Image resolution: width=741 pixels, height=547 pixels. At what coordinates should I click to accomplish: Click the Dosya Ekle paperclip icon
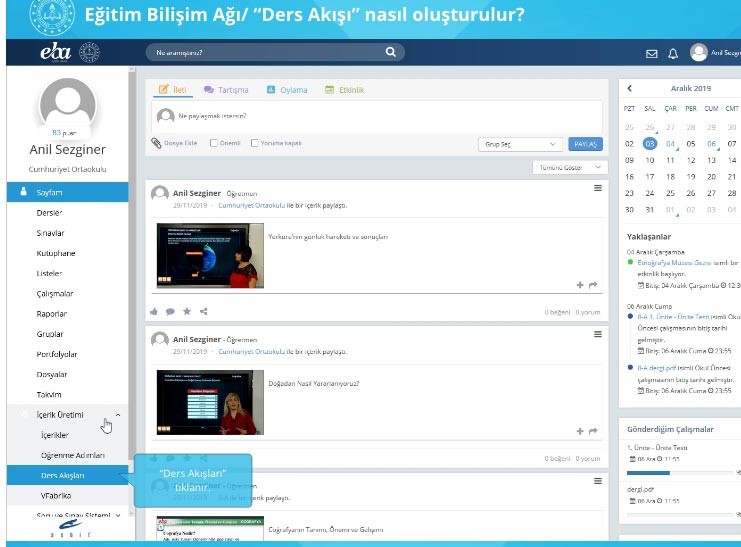156,143
